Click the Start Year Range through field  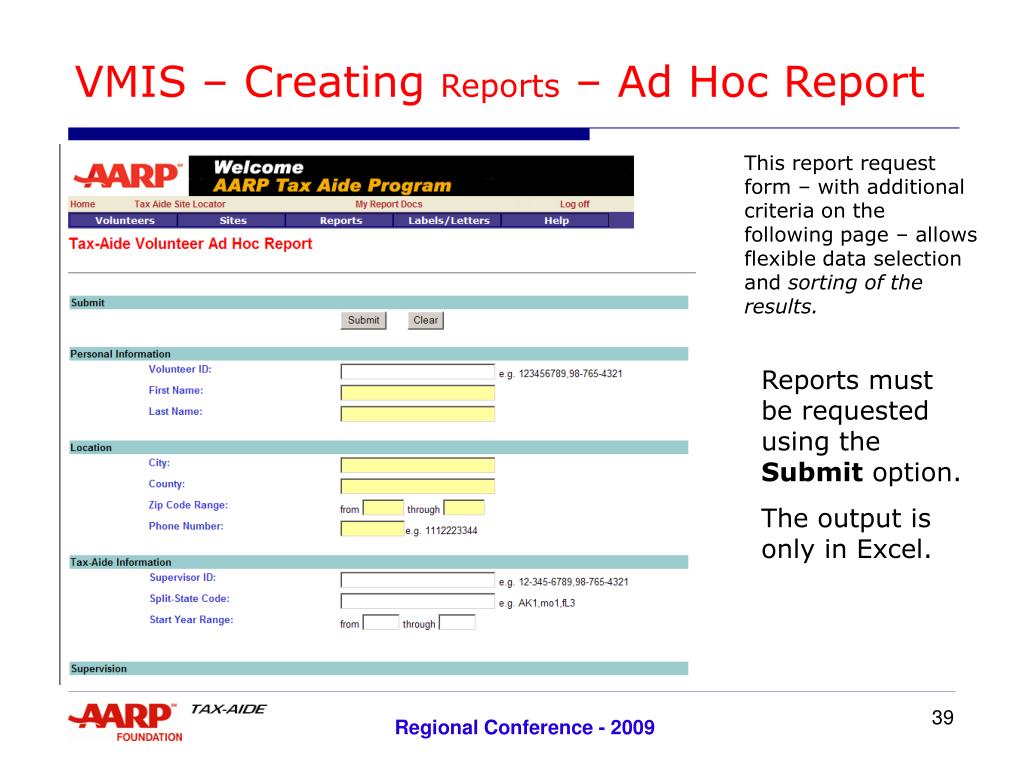tap(457, 622)
